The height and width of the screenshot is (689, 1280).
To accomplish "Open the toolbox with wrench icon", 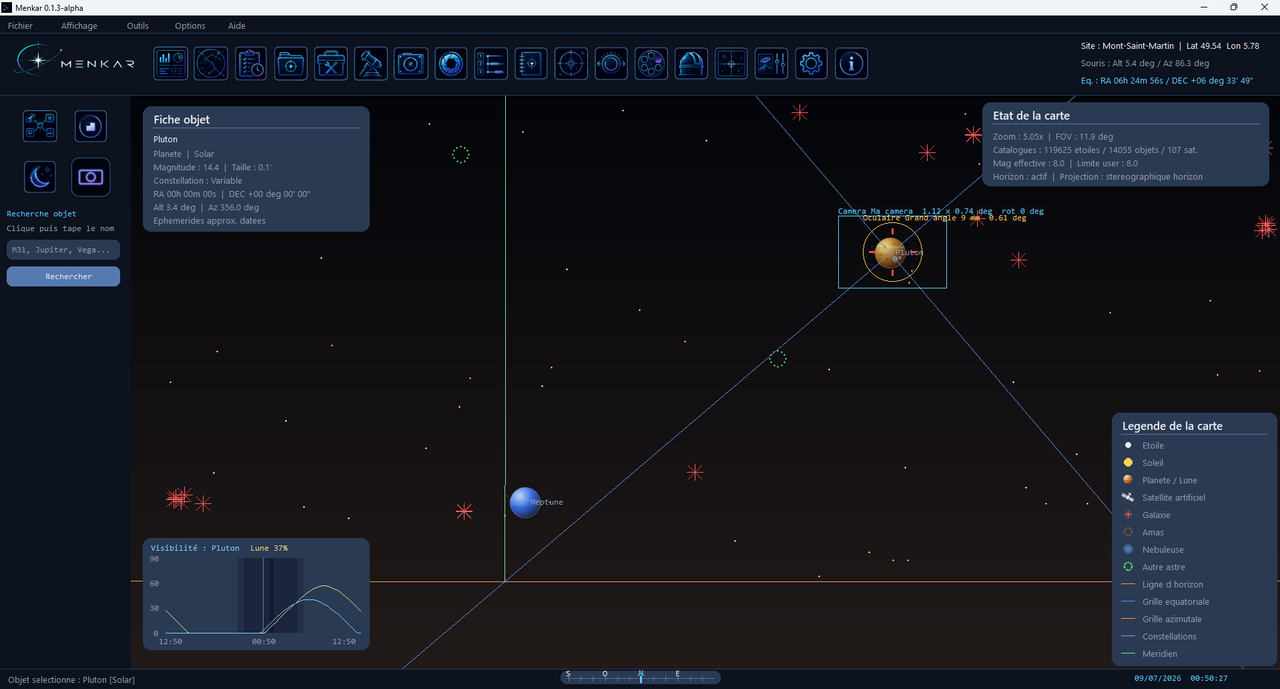I will (x=331, y=64).
